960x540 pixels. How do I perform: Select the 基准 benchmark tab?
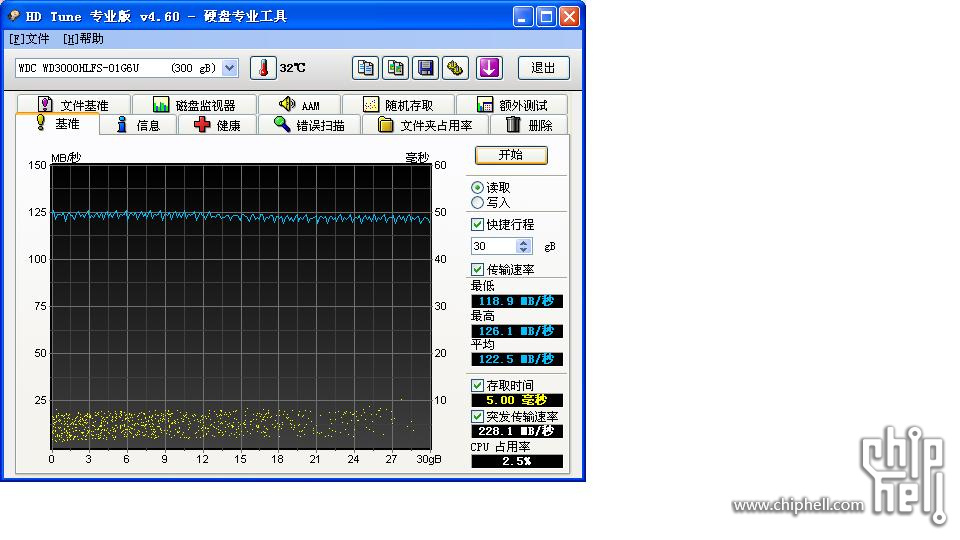pos(58,124)
